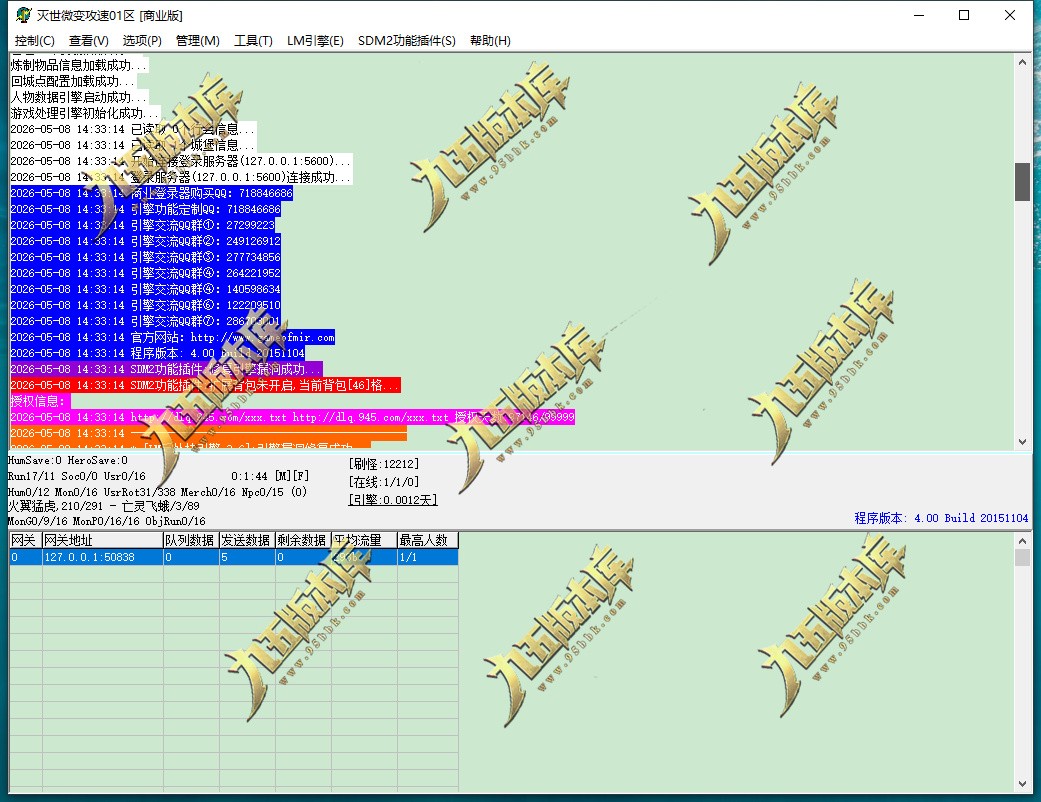
Task: Open the LM引擎(E) menu
Action: (315, 40)
